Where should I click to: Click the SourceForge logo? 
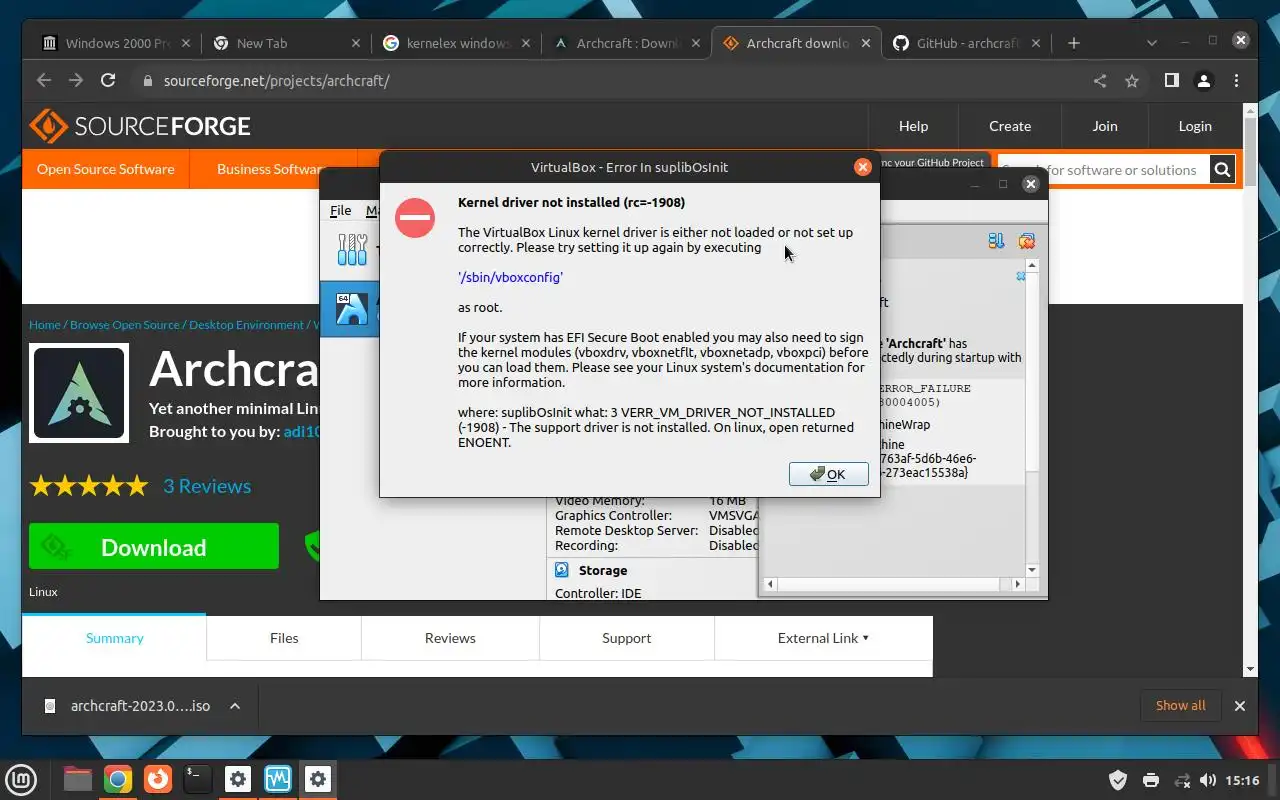pos(140,126)
